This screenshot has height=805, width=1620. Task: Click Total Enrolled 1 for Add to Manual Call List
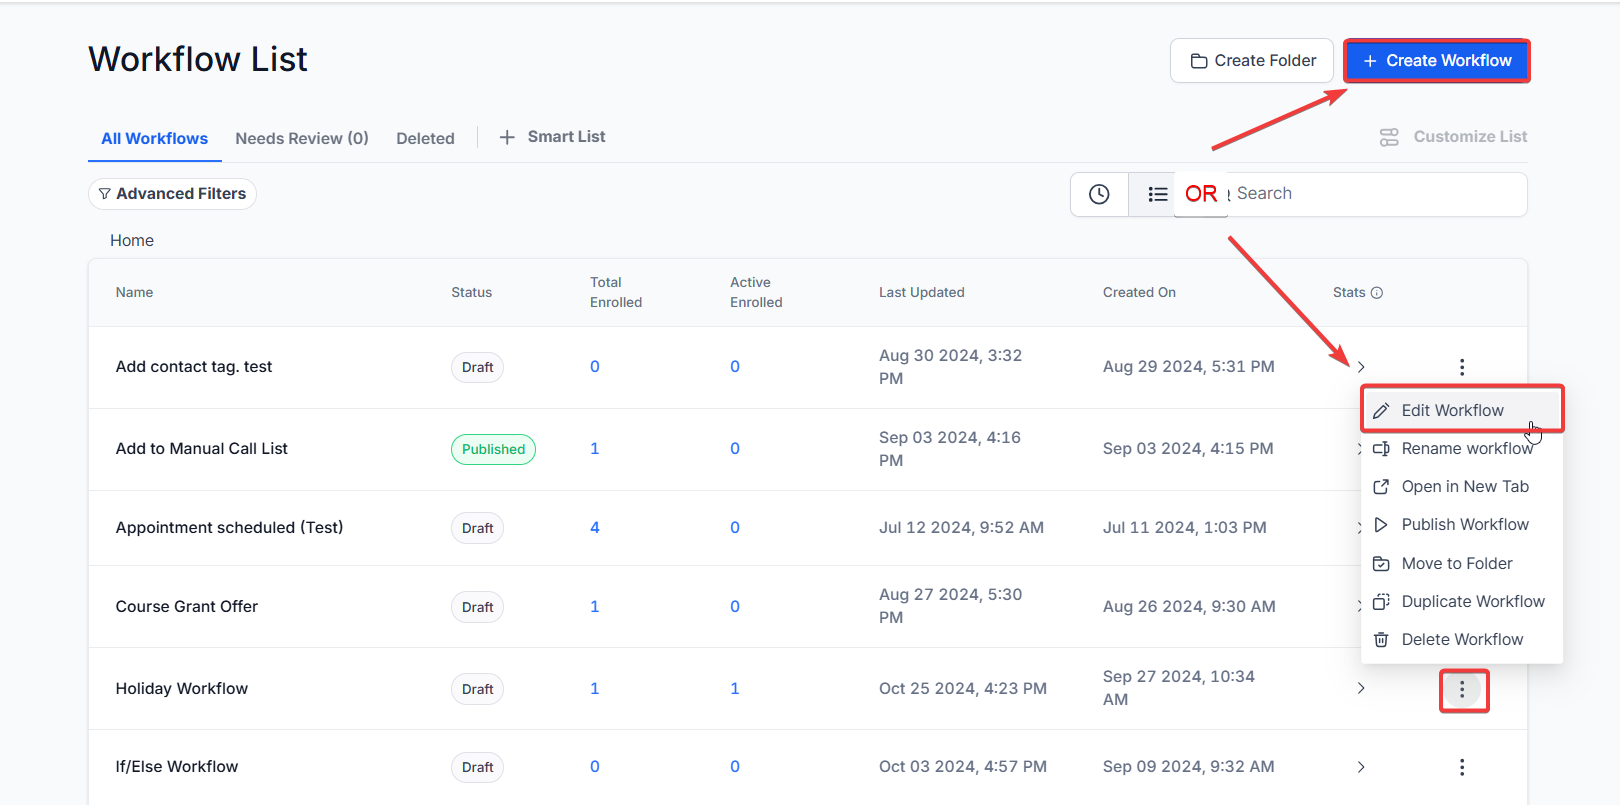tap(595, 449)
